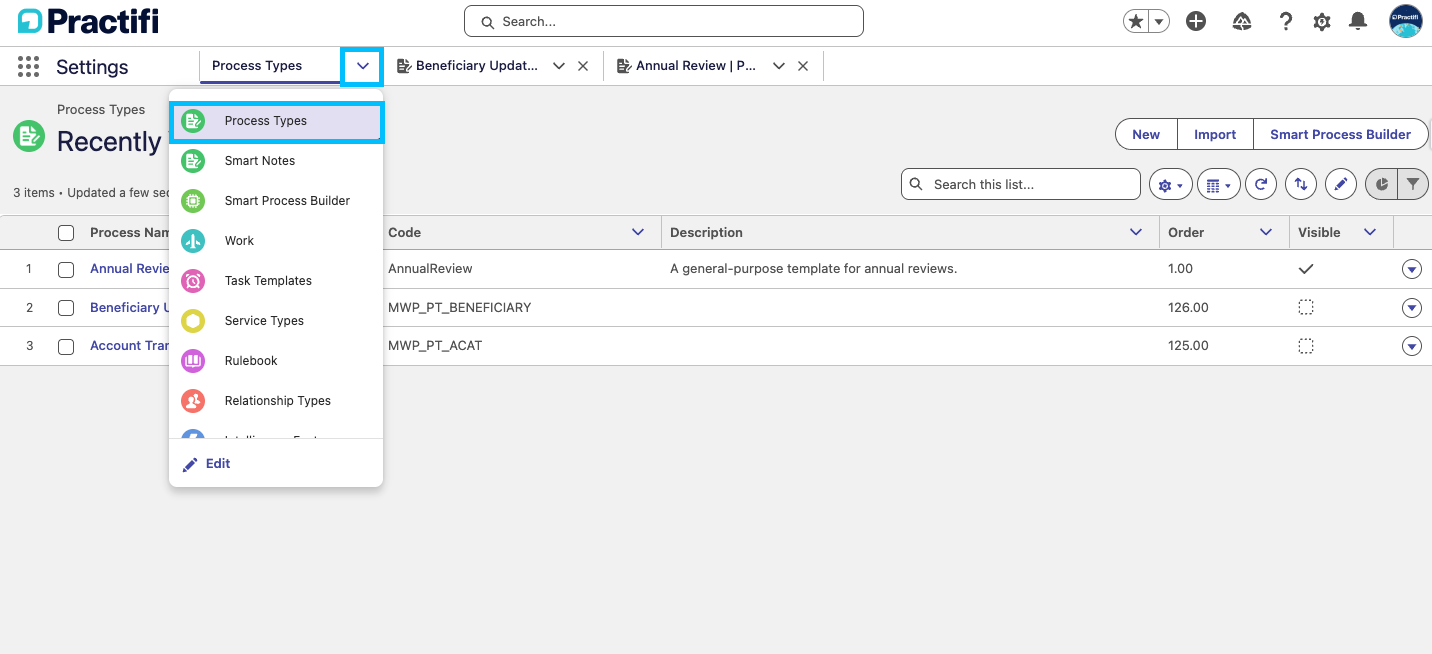Select Smart Process Builder in navigation menu
Viewport: 1432px width, 654px height.
276,201
